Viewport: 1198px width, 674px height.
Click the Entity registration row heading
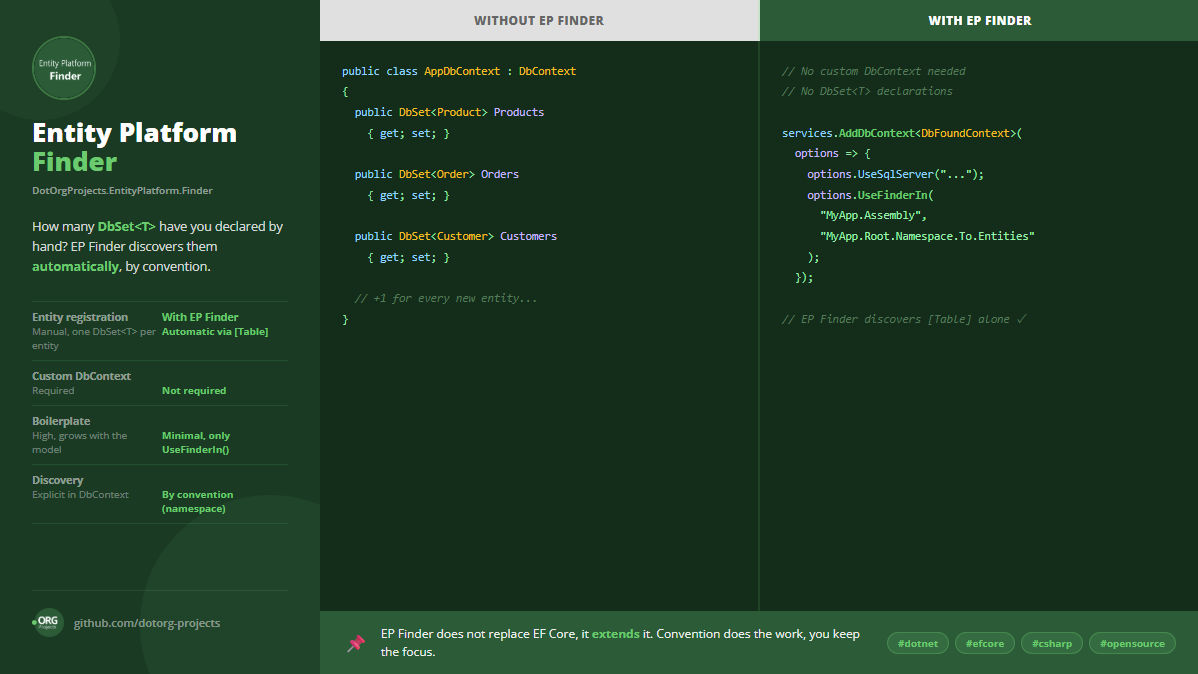point(80,316)
